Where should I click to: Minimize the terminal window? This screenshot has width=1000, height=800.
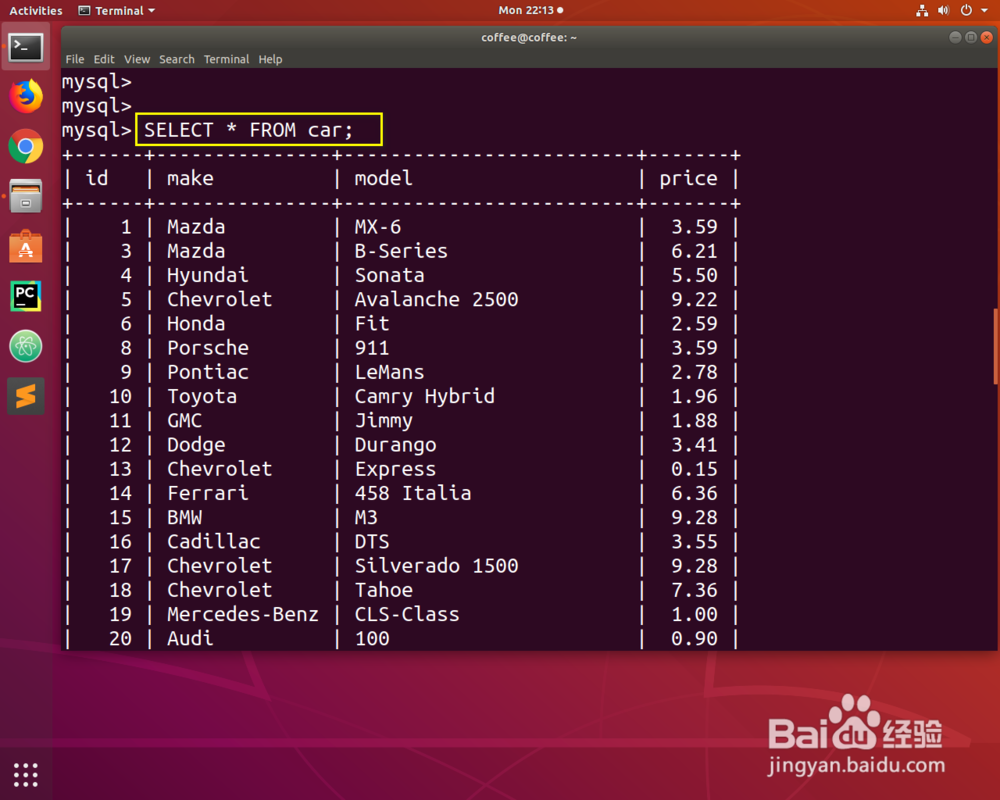(955, 38)
